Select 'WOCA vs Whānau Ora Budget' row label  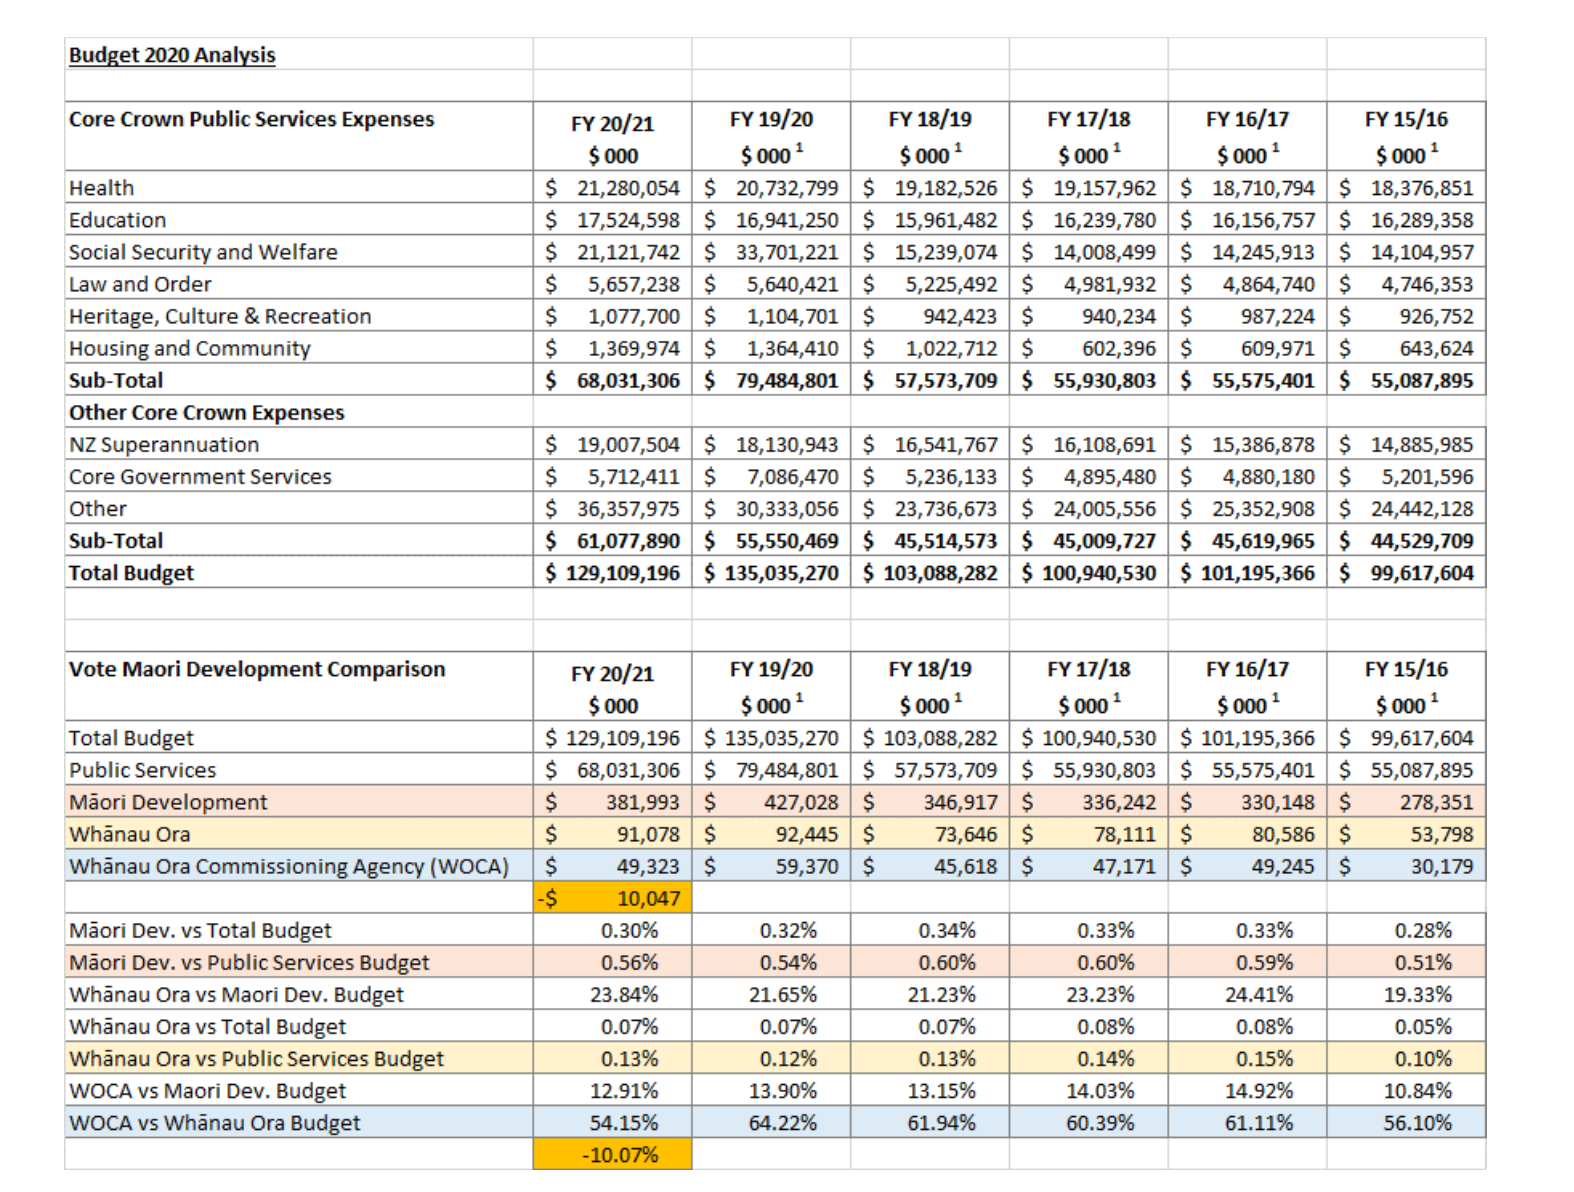click(x=214, y=1122)
